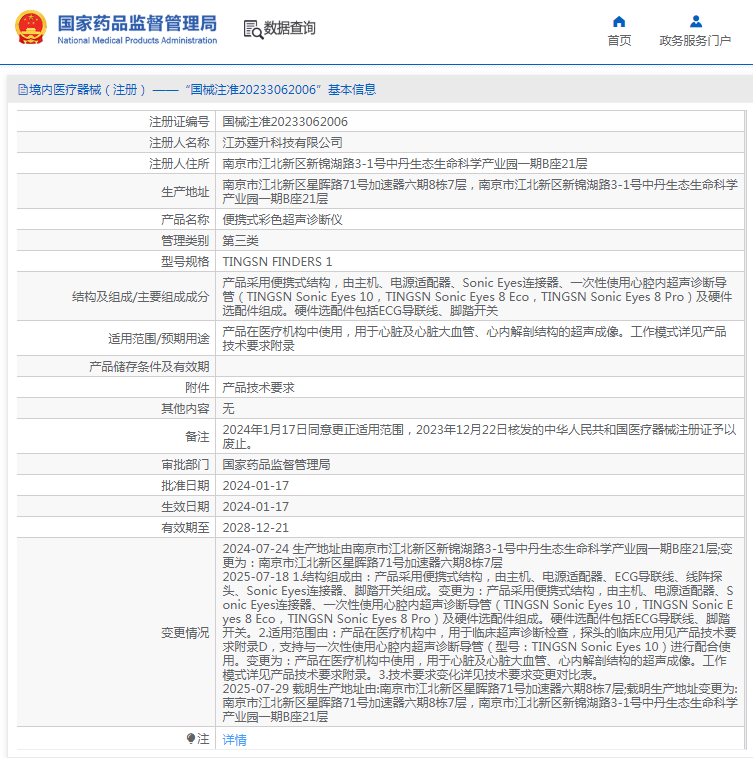Click National Medical Products Administration subtitle
The width and height of the screenshot is (753, 758).
pyautogui.click(x=137, y=41)
